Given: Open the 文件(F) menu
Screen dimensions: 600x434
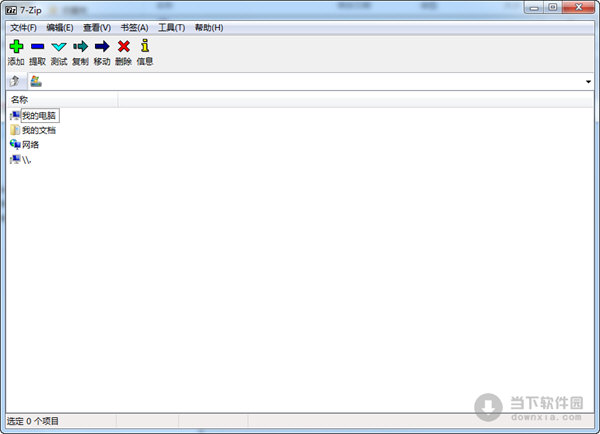Looking at the screenshot, I should (x=23, y=28).
